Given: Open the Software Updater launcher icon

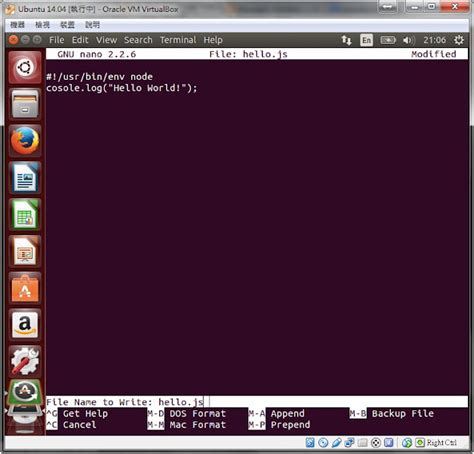Looking at the screenshot, I should click(x=25, y=392).
